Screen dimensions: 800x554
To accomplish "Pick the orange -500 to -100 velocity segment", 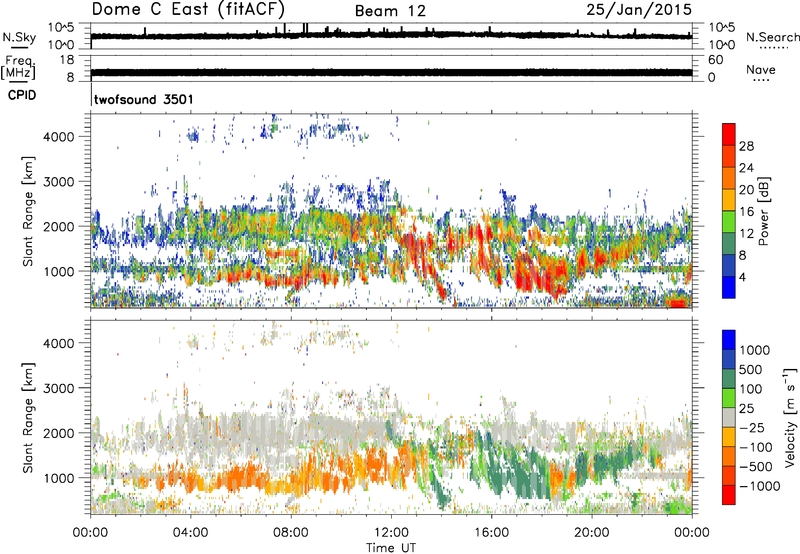I will click(729, 456).
